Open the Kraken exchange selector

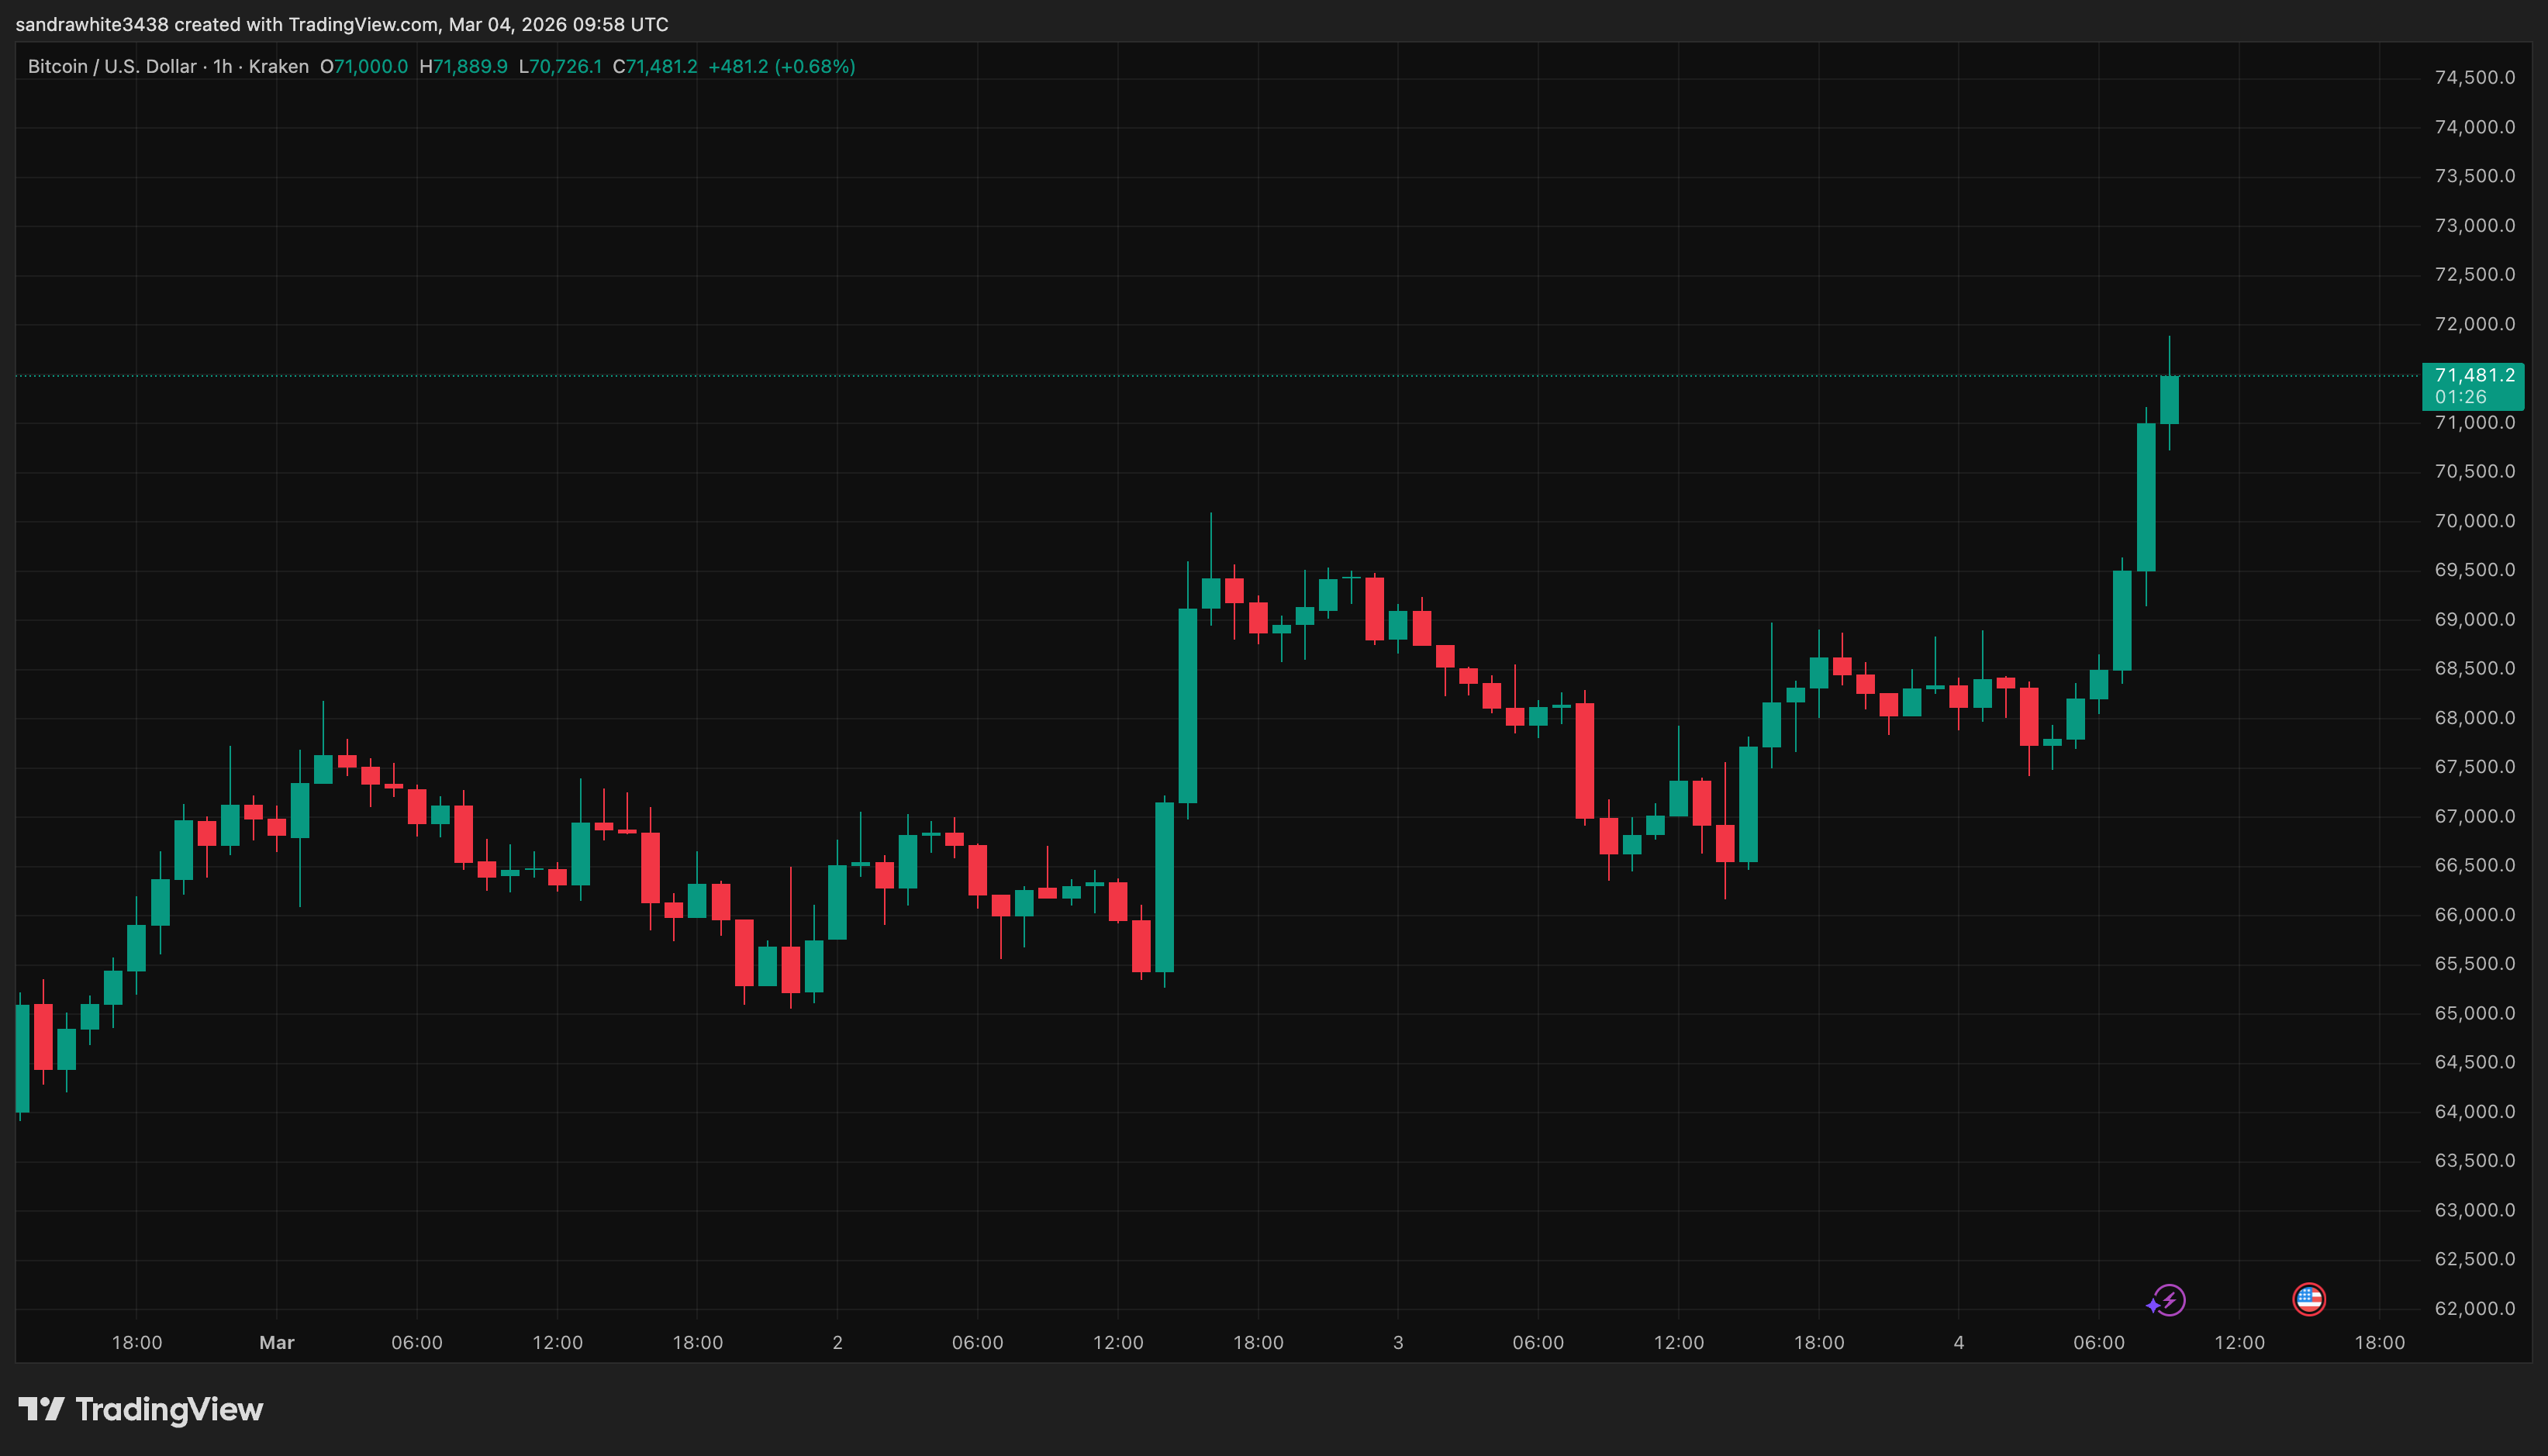click(281, 66)
